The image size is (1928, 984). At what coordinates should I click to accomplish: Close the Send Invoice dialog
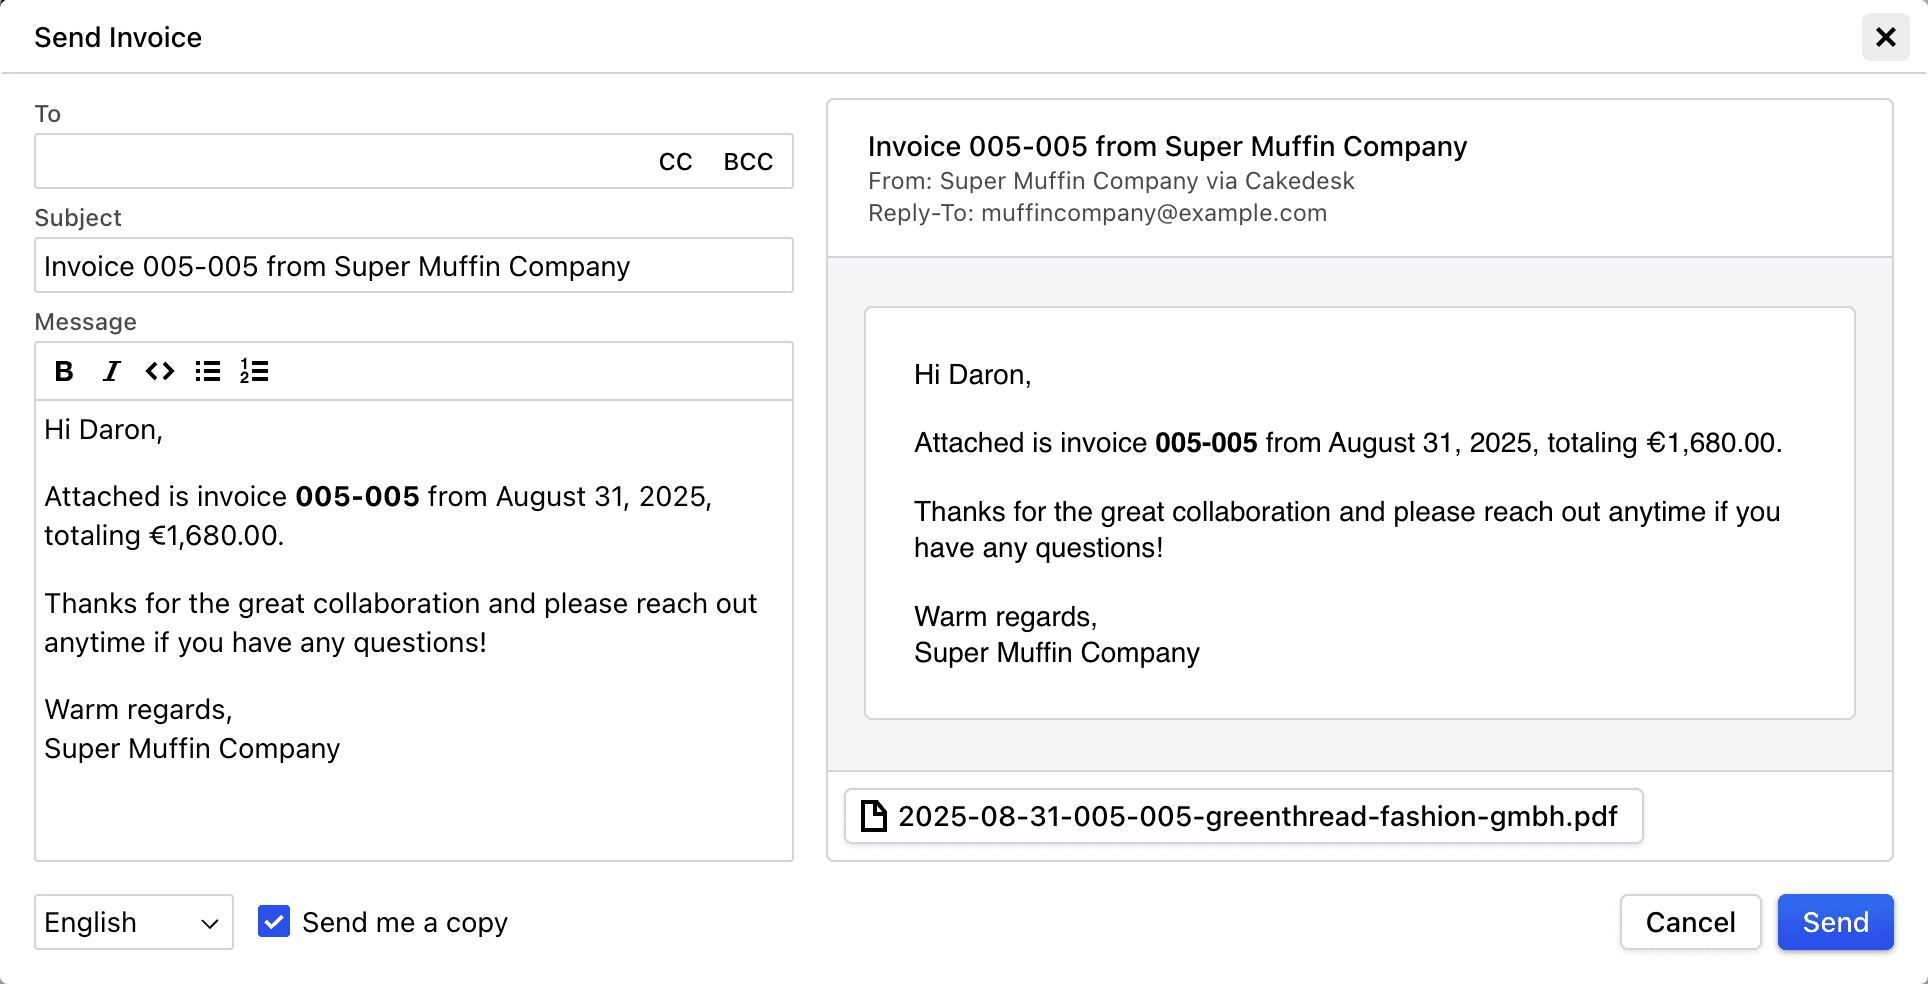tap(1886, 36)
